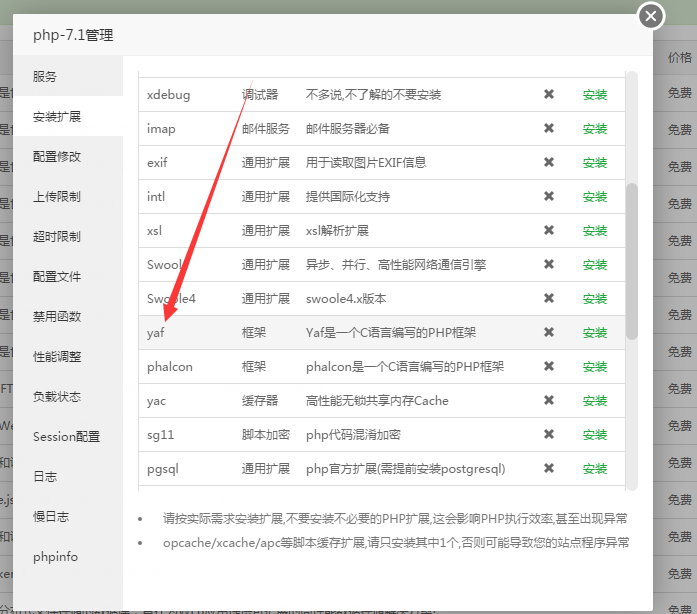
Task: Install the yac cache extension
Action: point(595,401)
